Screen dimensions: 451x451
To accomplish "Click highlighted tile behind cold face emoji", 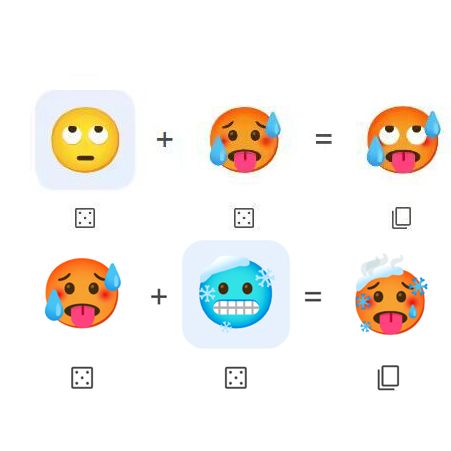I will (x=236, y=294).
